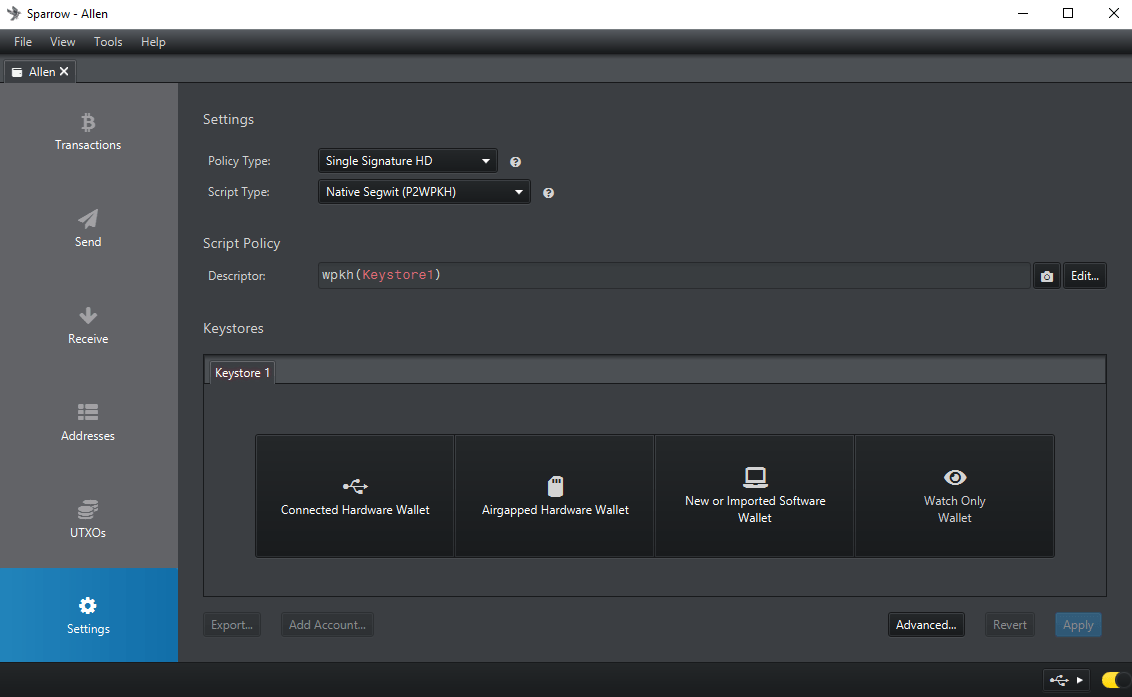Viewport: 1132px width, 697px height.
Task: Click the camera icon beside the descriptor
Action: coord(1047,276)
